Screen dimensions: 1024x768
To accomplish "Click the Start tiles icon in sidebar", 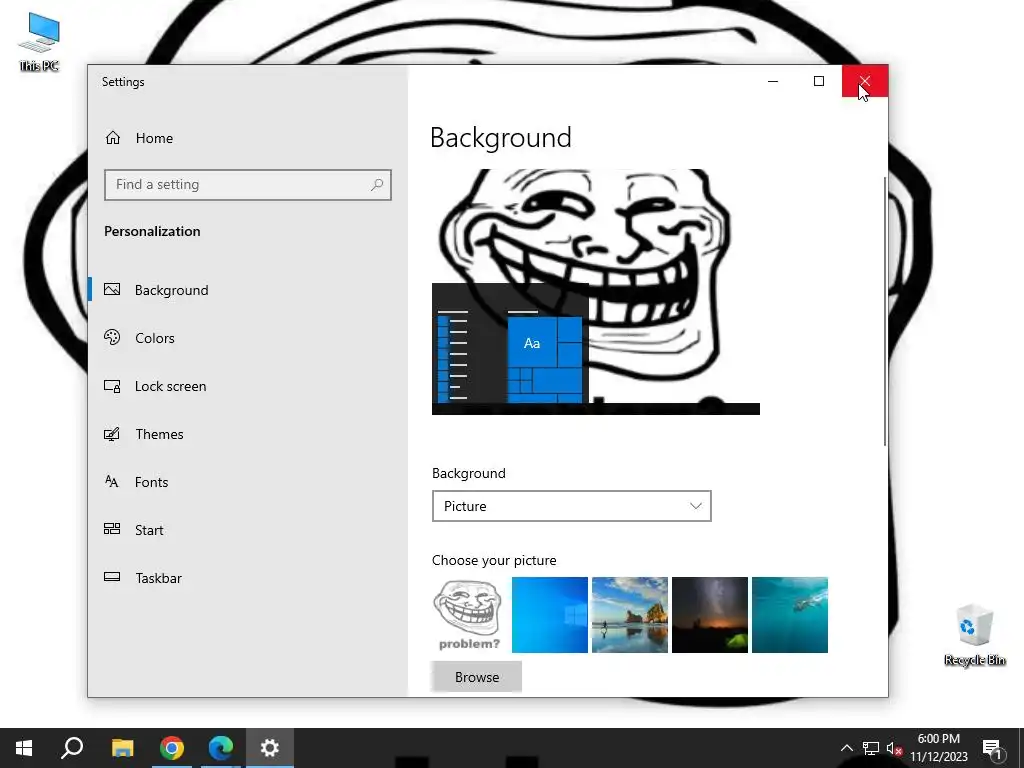I will click(112, 529).
